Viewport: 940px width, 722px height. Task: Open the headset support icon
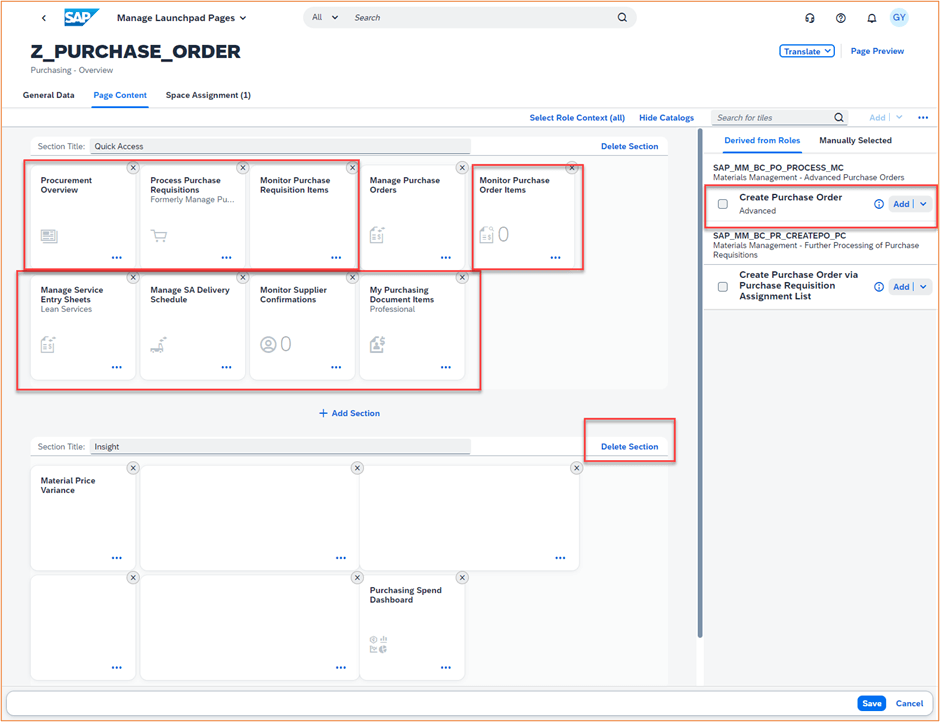[x=810, y=18]
